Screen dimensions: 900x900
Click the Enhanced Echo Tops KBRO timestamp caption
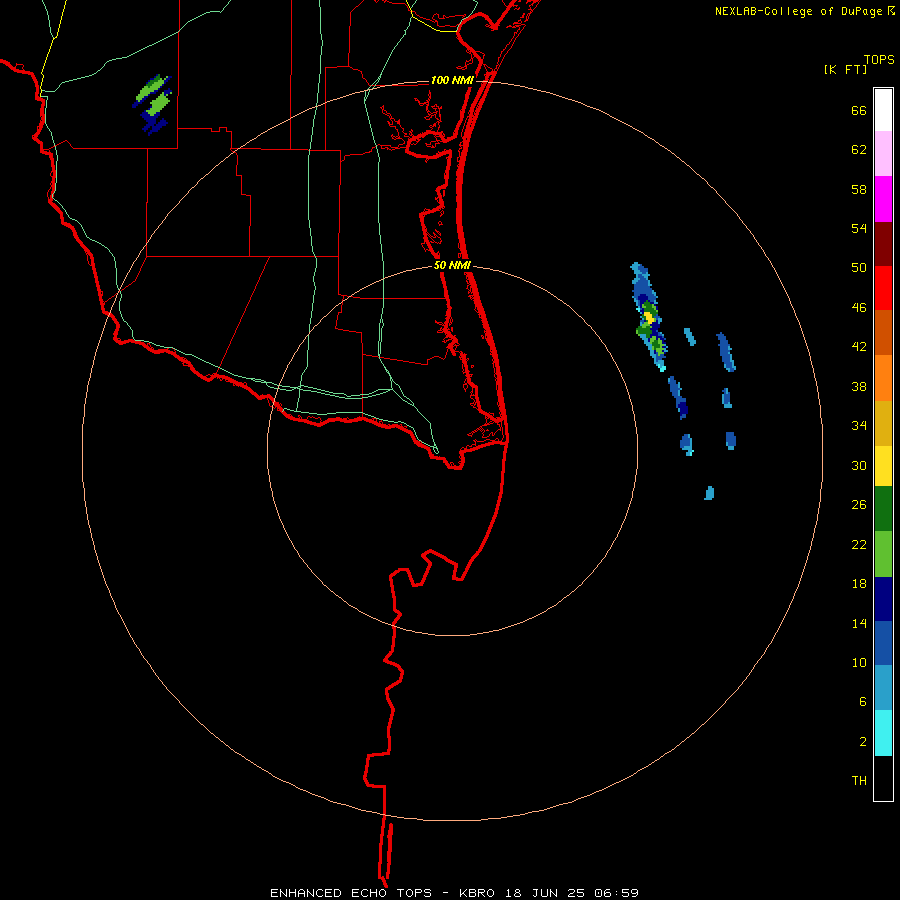(x=454, y=893)
